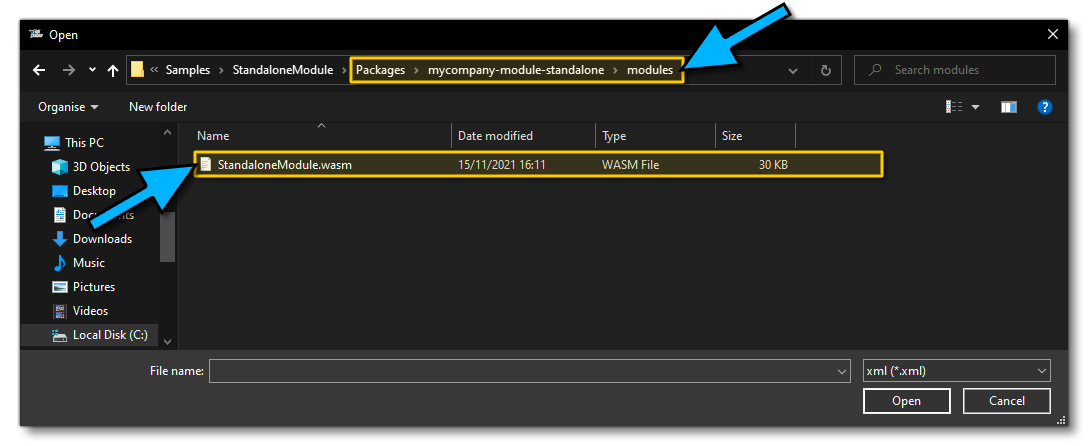
Task: Open the xml (*.xml) file type dropdown
Action: [x=956, y=371]
